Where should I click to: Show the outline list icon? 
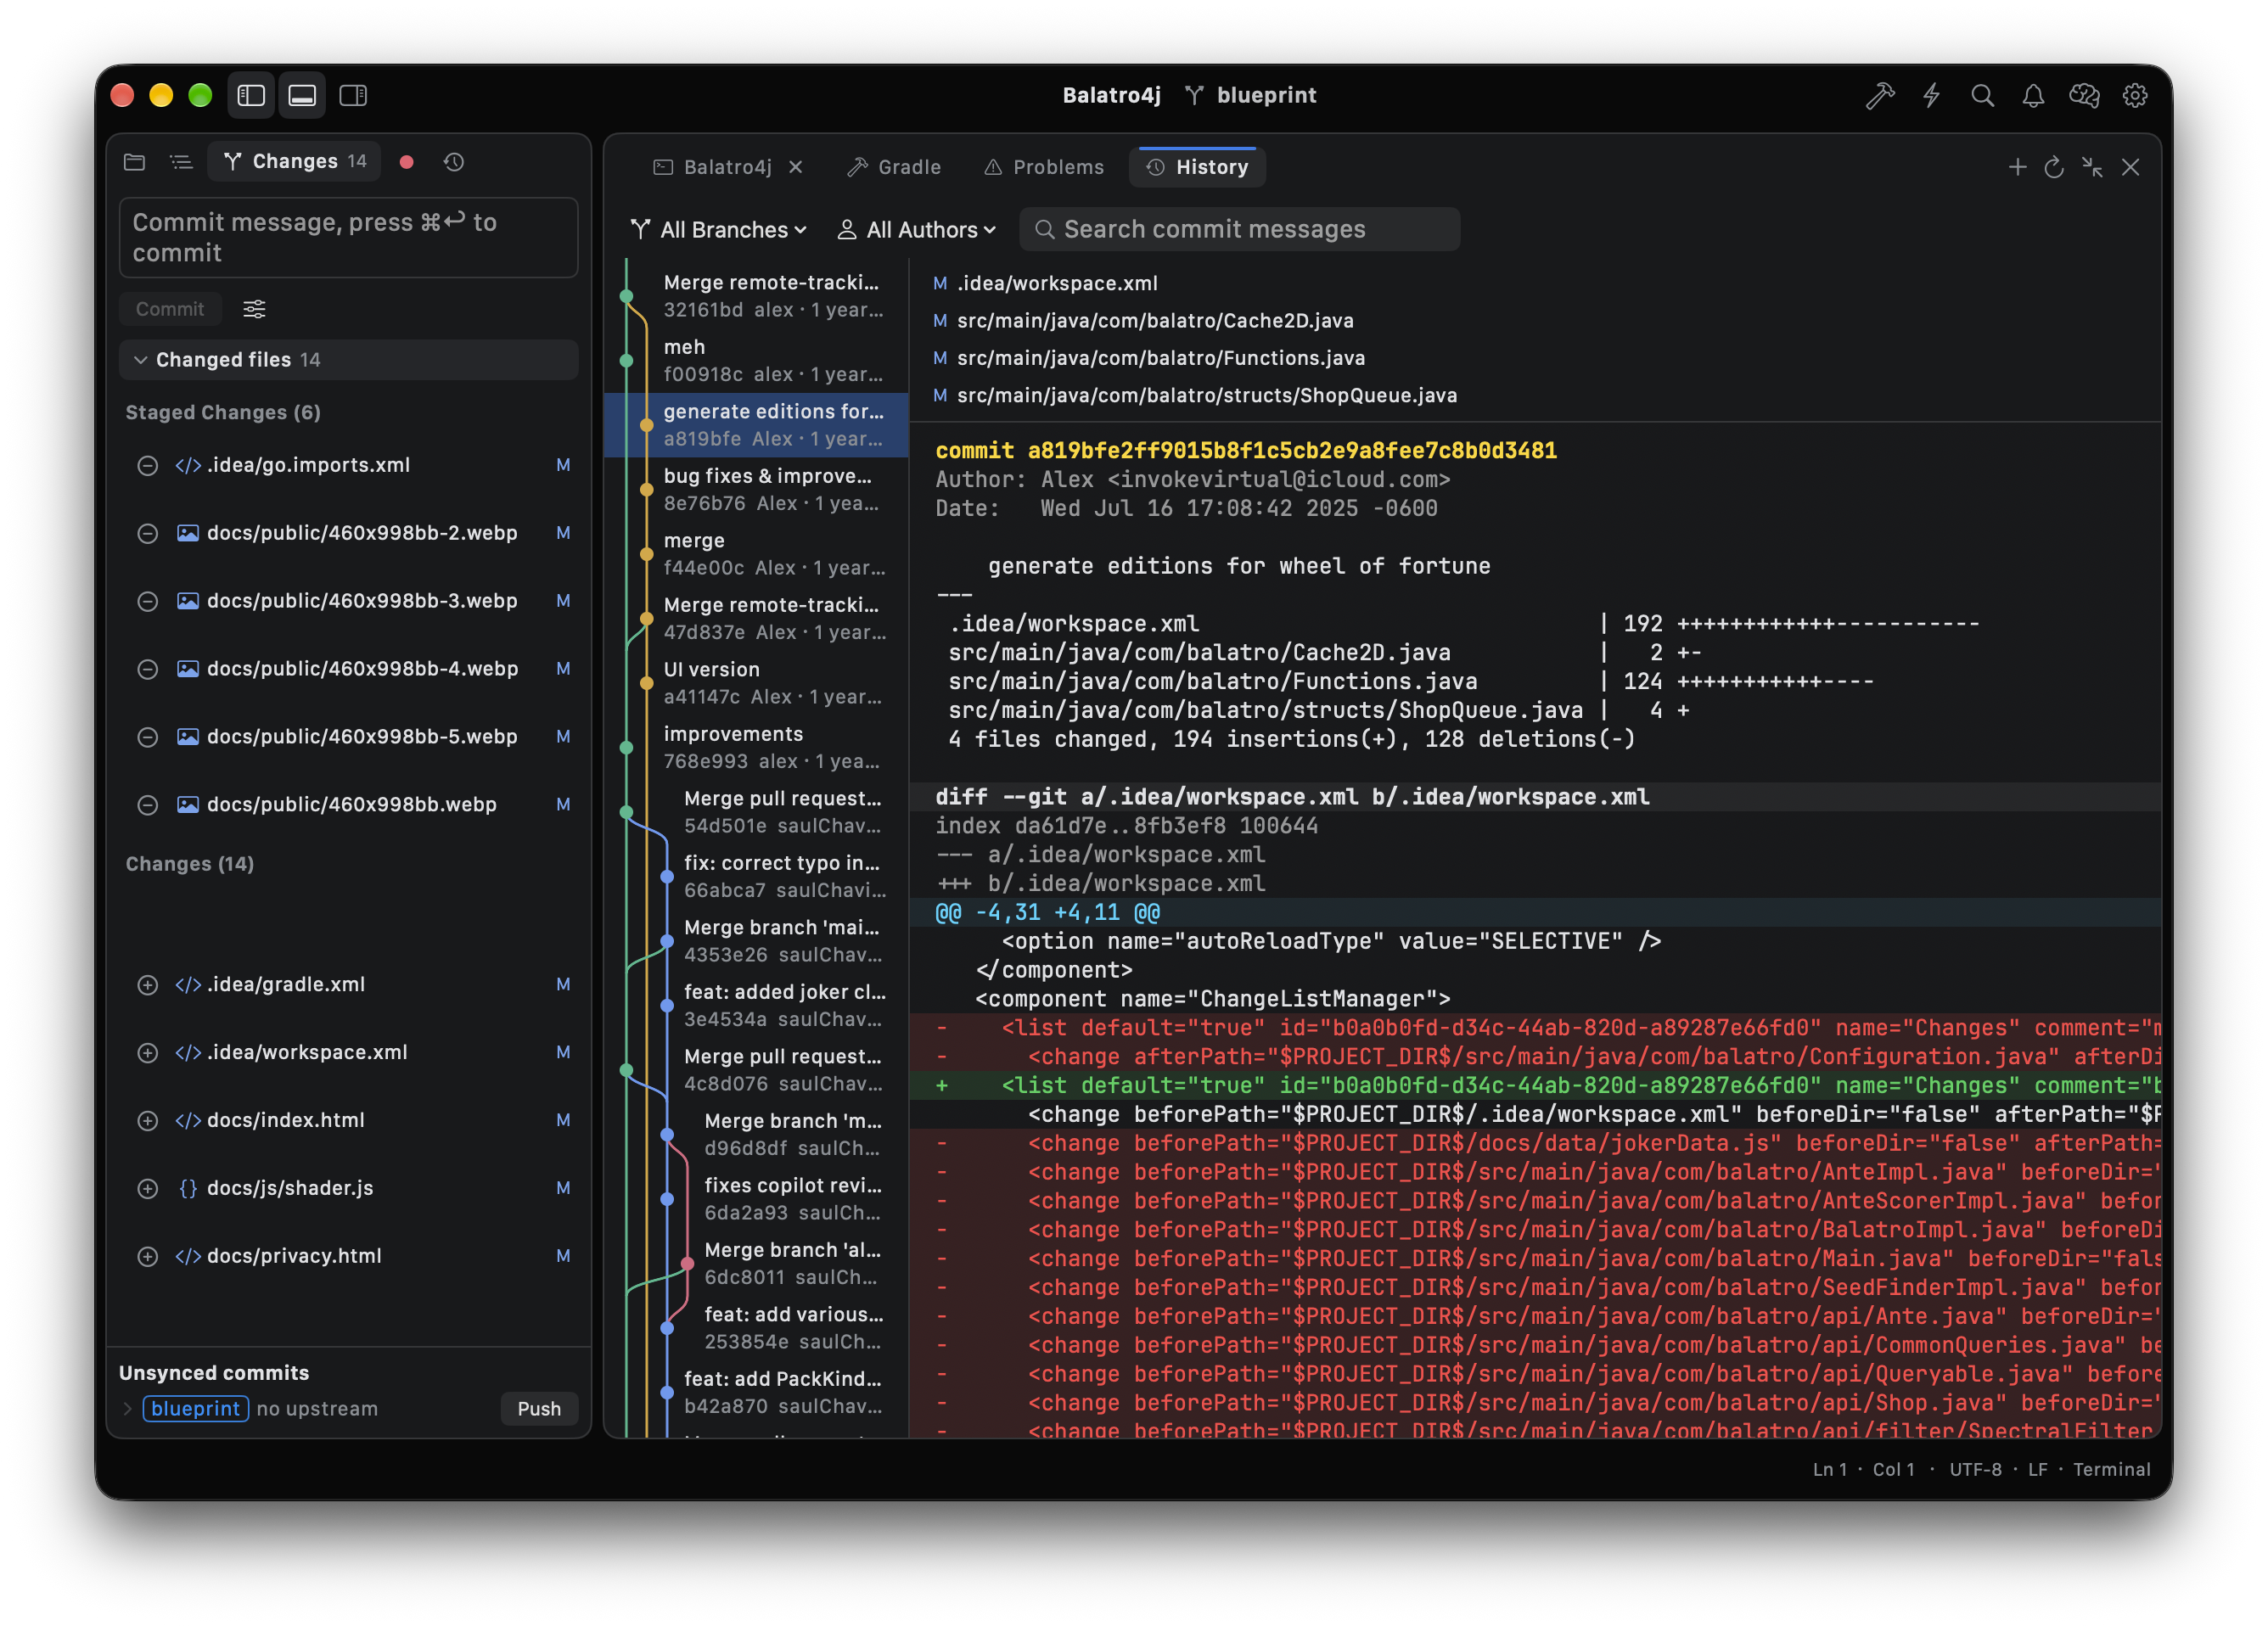coord(181,161)
